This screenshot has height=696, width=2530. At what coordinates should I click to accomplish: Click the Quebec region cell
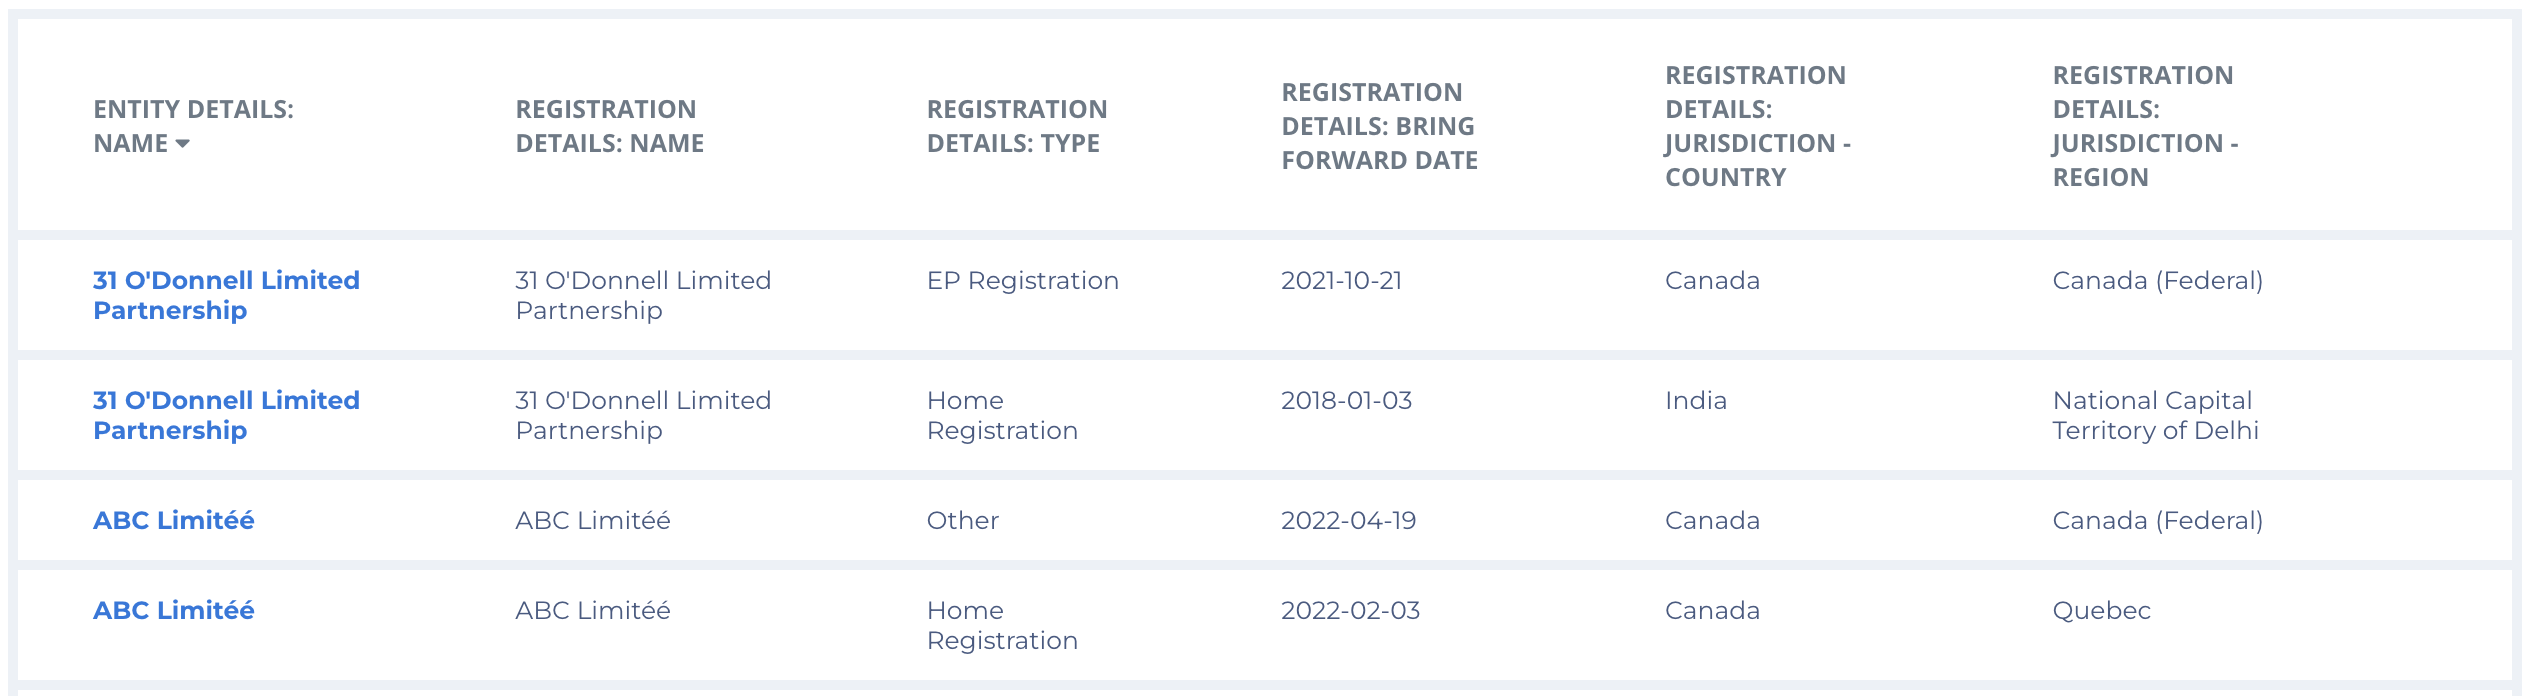[2101, 611]
